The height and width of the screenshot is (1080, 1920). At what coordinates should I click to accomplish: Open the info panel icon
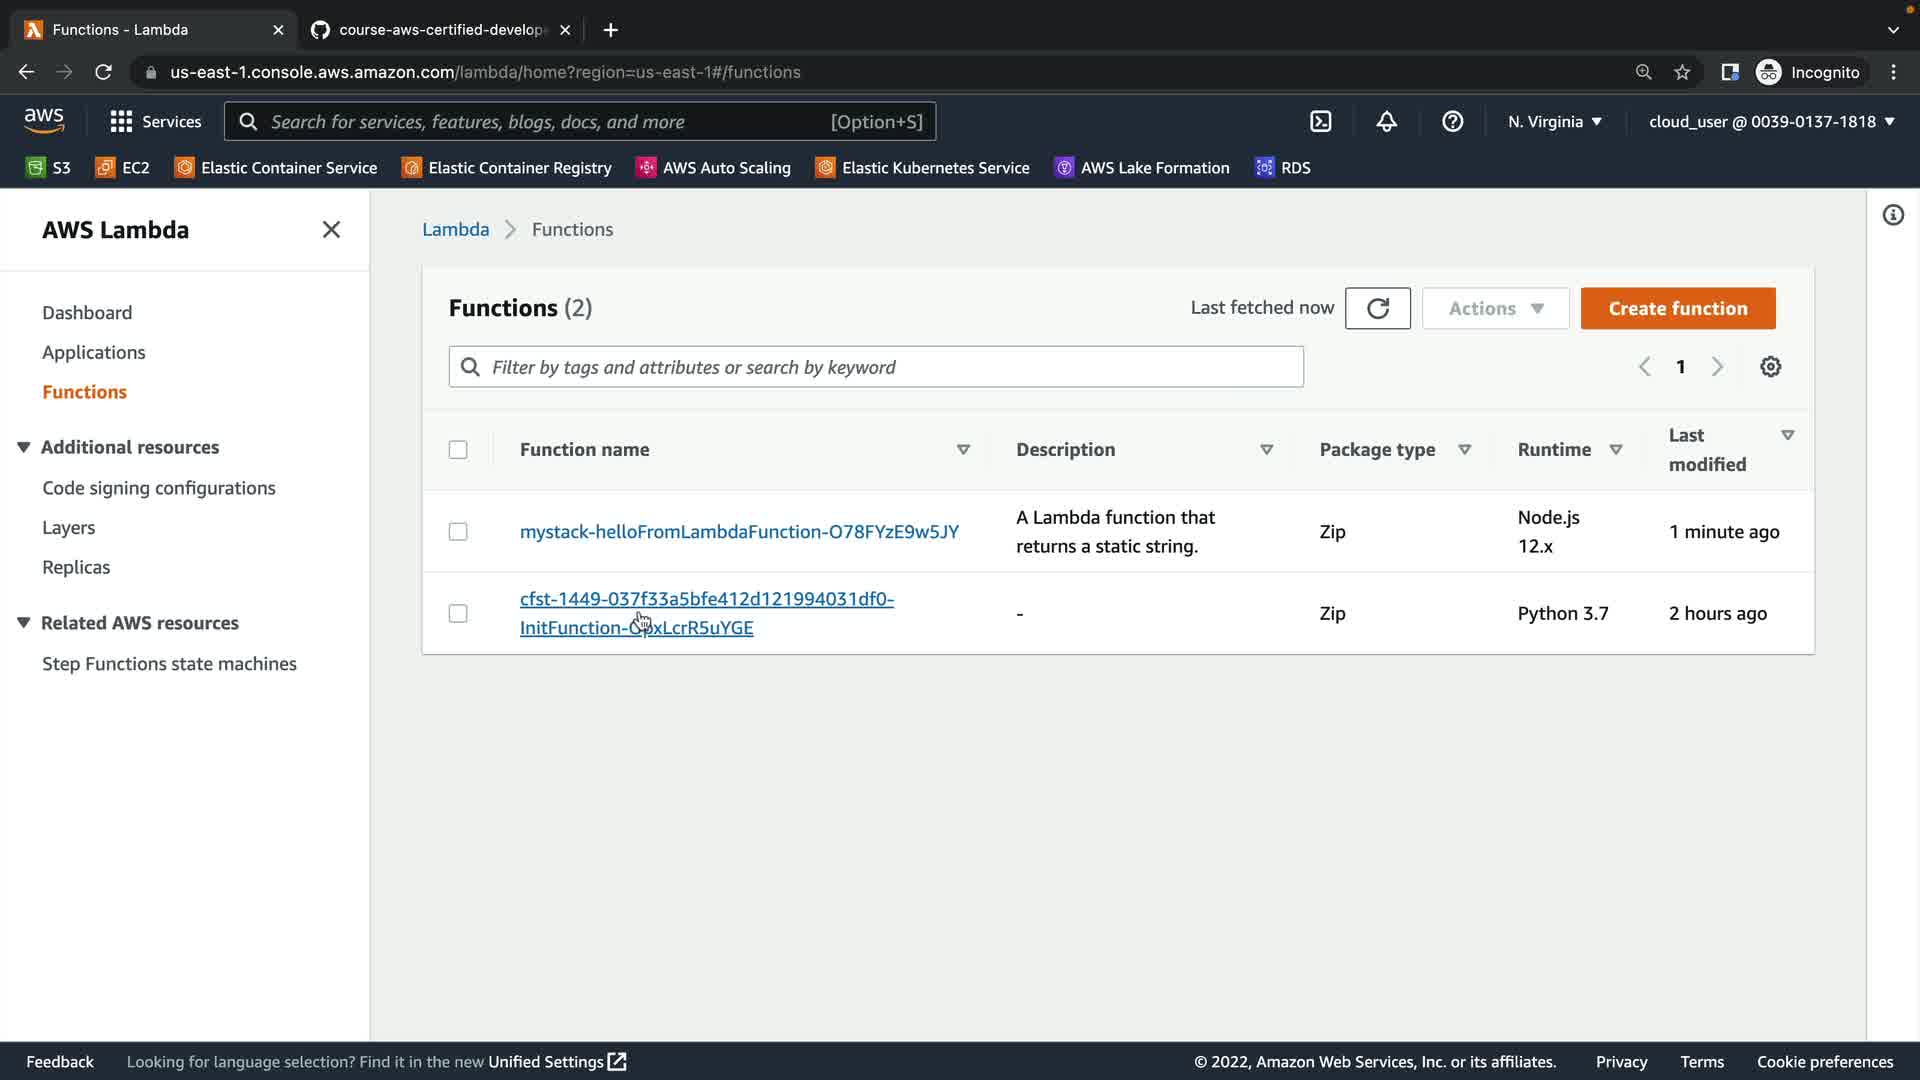(1892, 215)
